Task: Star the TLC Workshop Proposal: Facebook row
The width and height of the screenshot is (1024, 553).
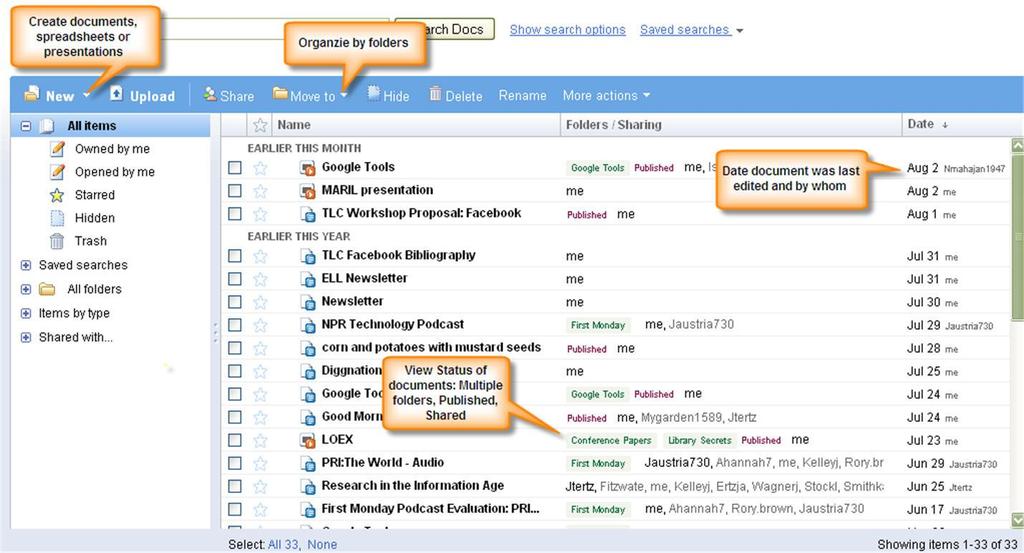Action: [x=260, y=214]
